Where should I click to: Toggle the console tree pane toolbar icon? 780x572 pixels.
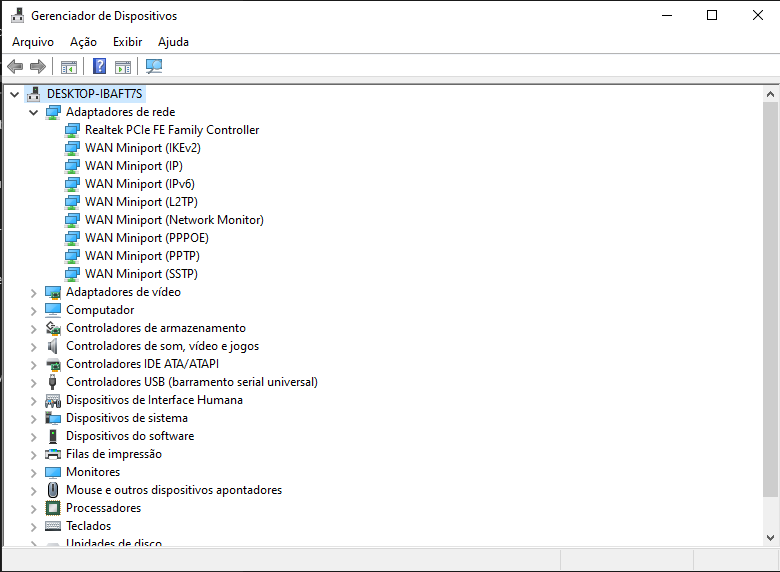tap(69, 66)
